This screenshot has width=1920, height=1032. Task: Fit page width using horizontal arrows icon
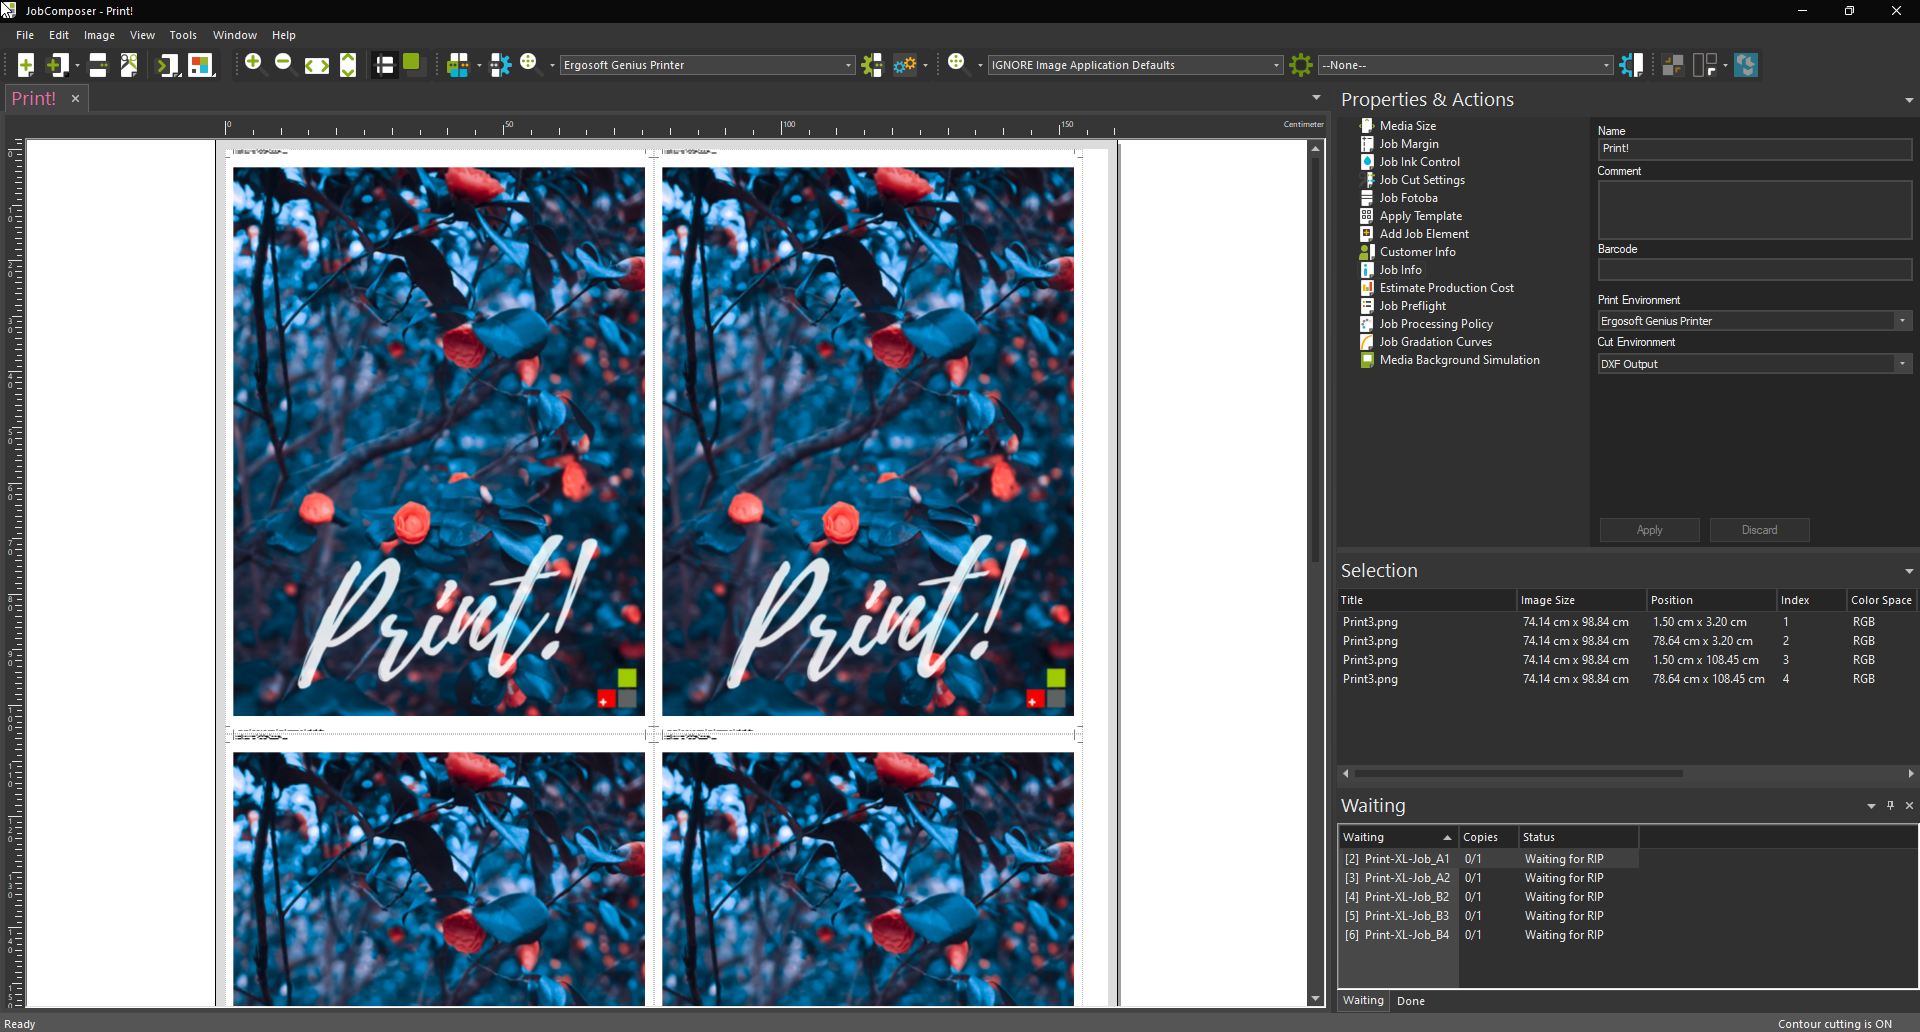pyautogui.click(x=317, y=65)
